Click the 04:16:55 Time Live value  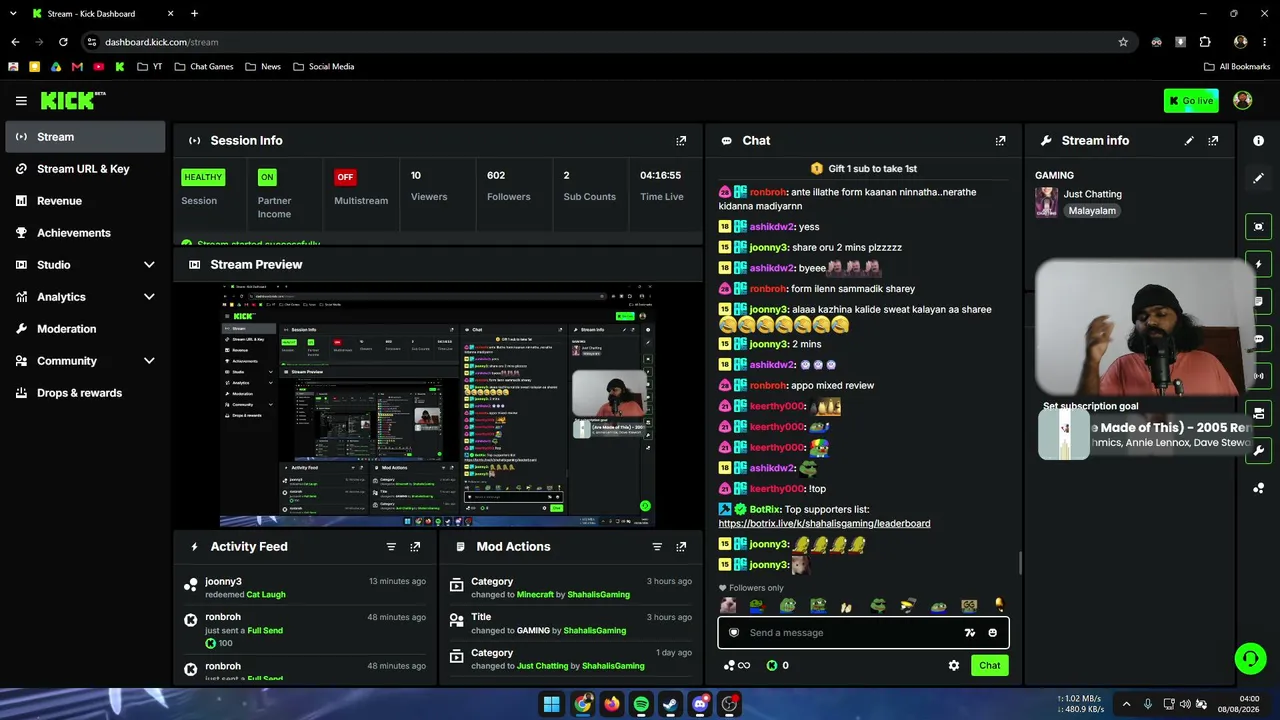(x=661, y=176)
